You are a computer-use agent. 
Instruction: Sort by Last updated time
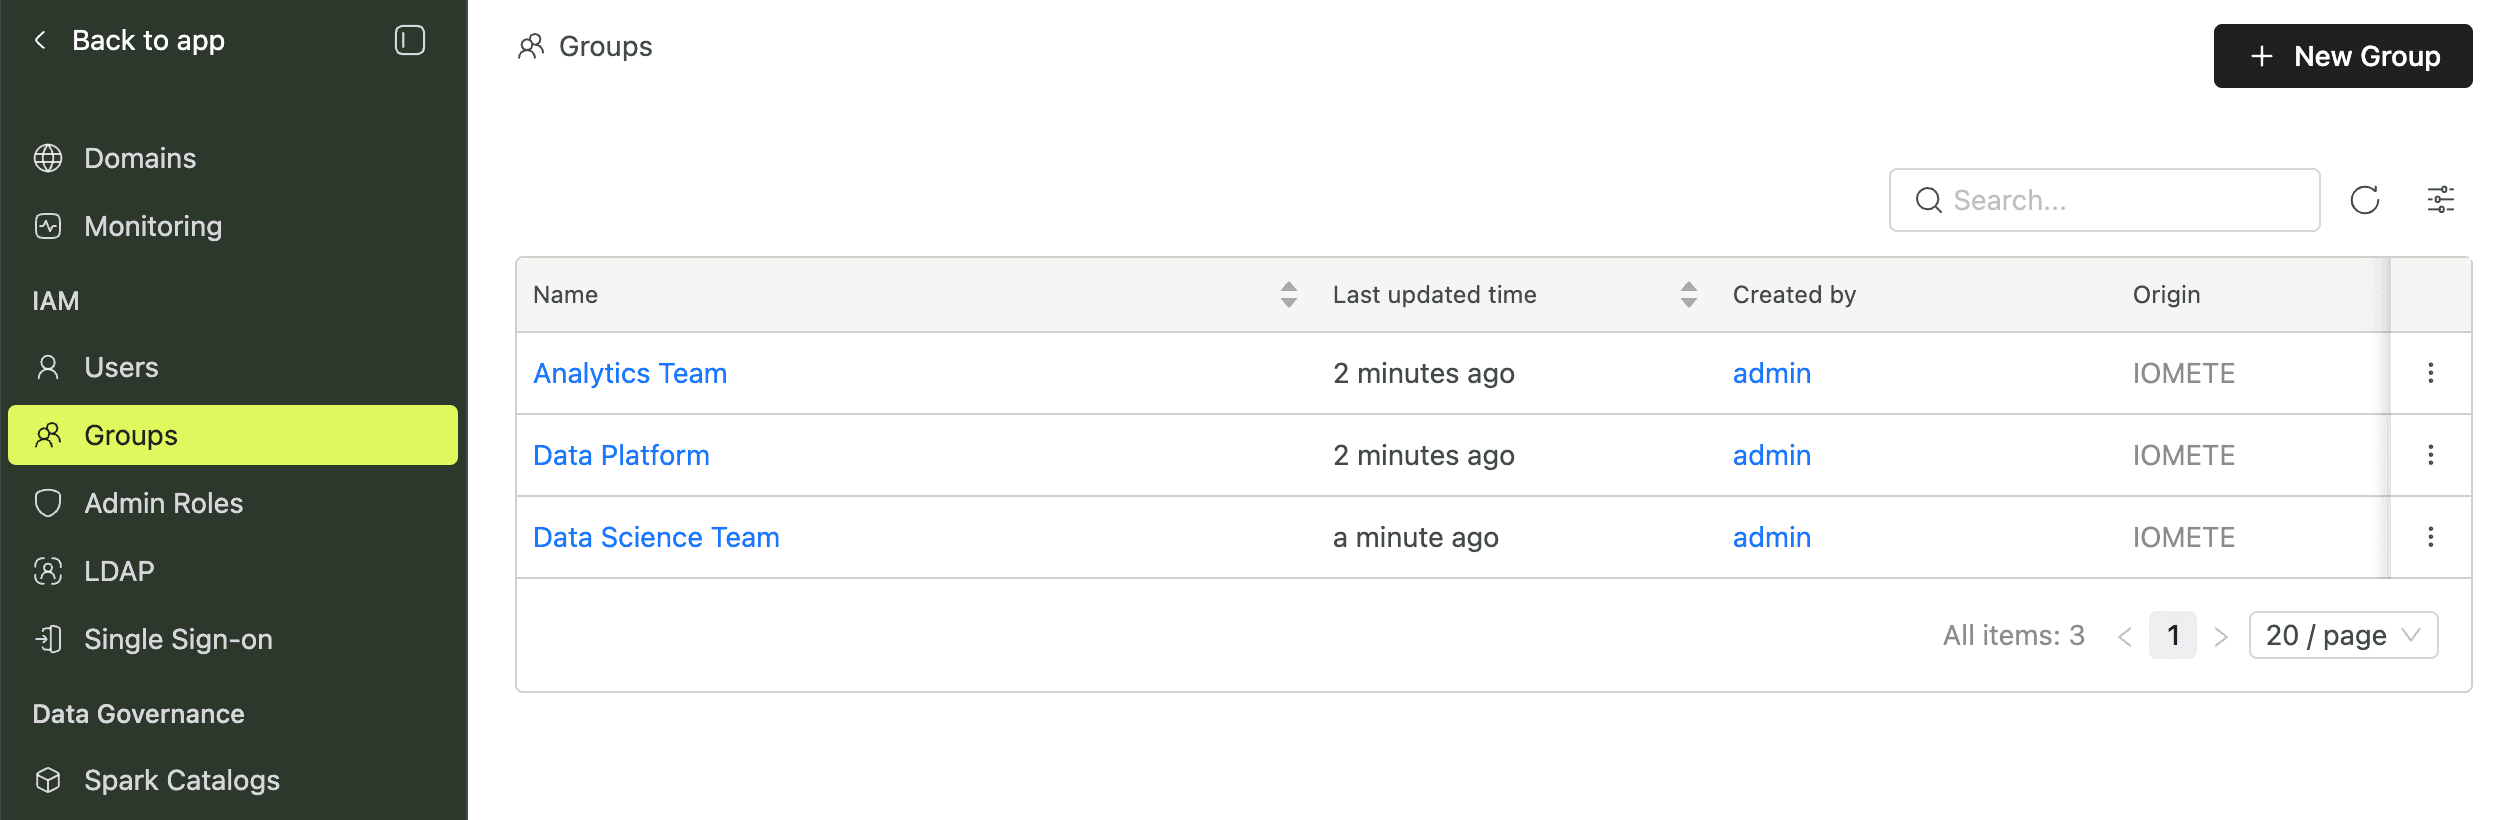pyautogui.click(x=1688, y=294)
